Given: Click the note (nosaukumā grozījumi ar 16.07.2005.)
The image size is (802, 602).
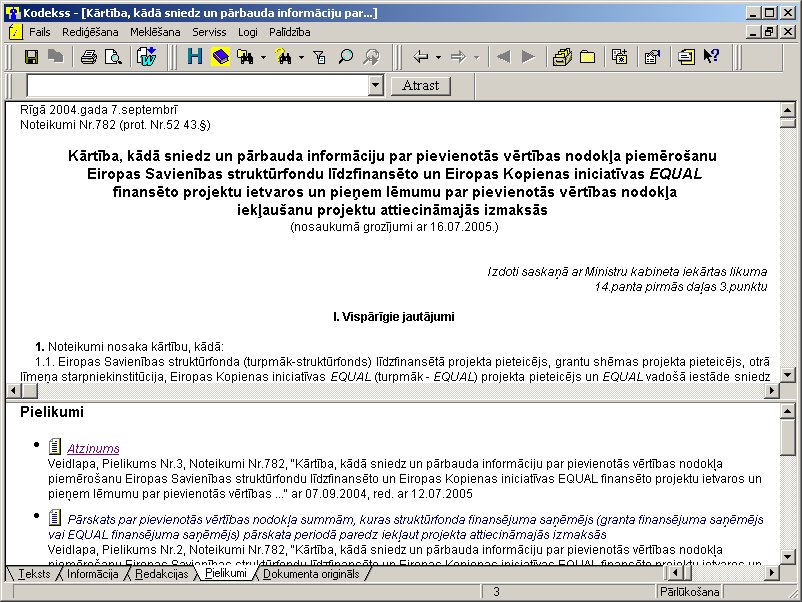Looking at the screenshot, I should 394,227.
